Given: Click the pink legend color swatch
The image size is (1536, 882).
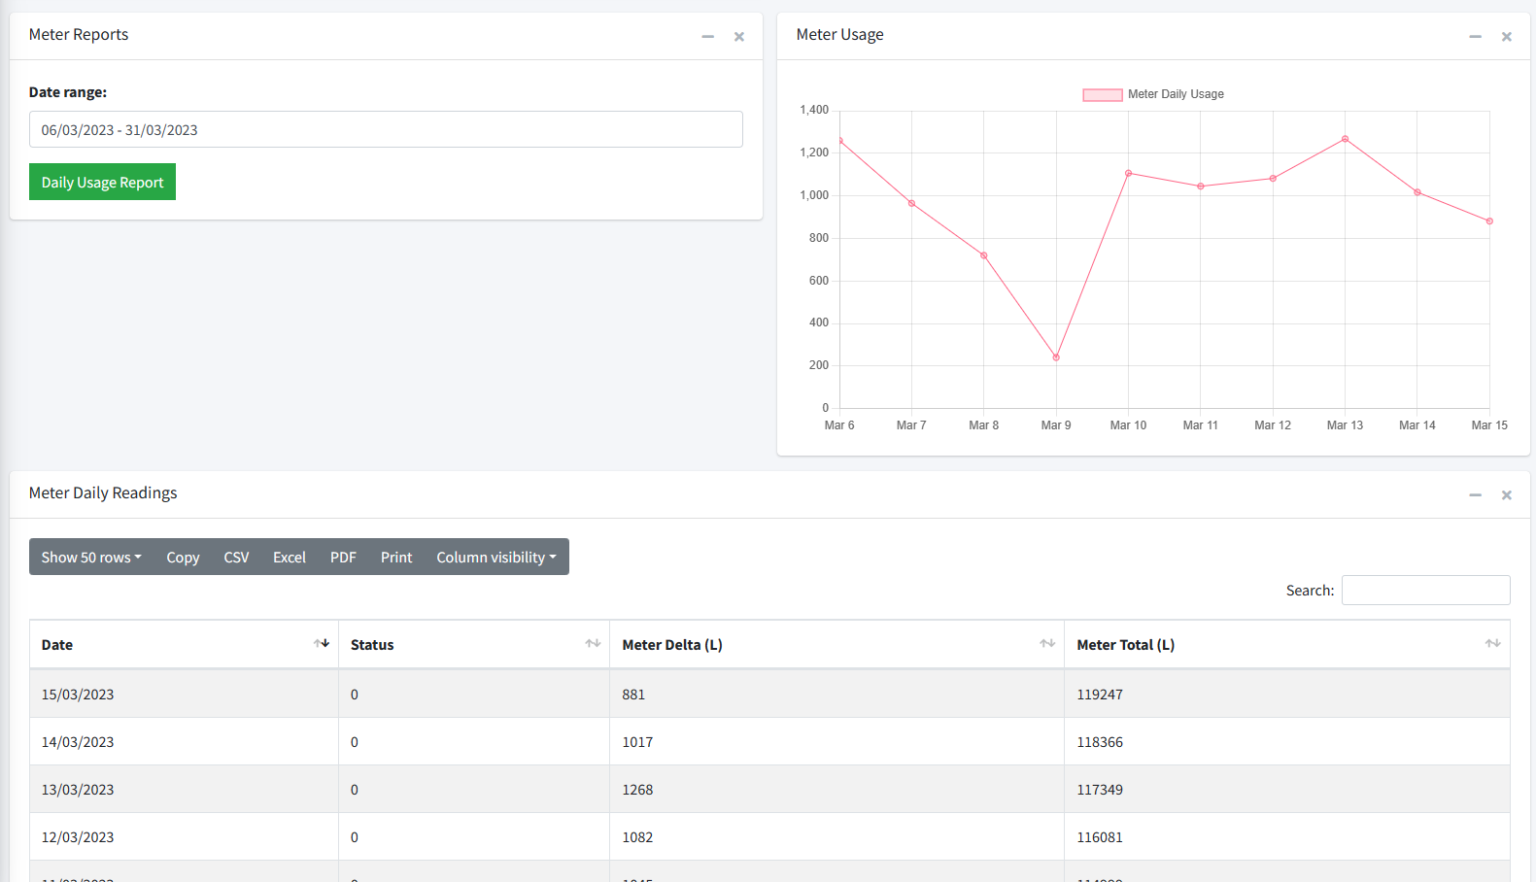Looking at the screenshot, I should pos(1102,93).
